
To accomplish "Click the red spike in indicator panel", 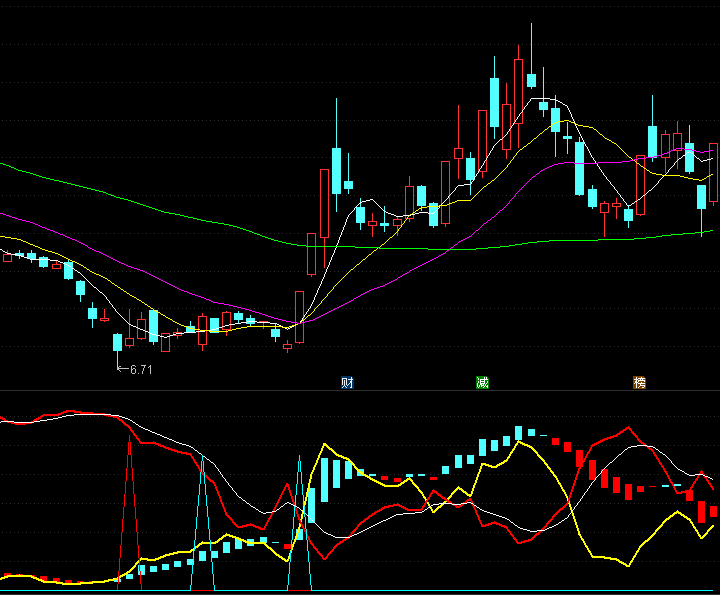I will [x=129, y=512].
